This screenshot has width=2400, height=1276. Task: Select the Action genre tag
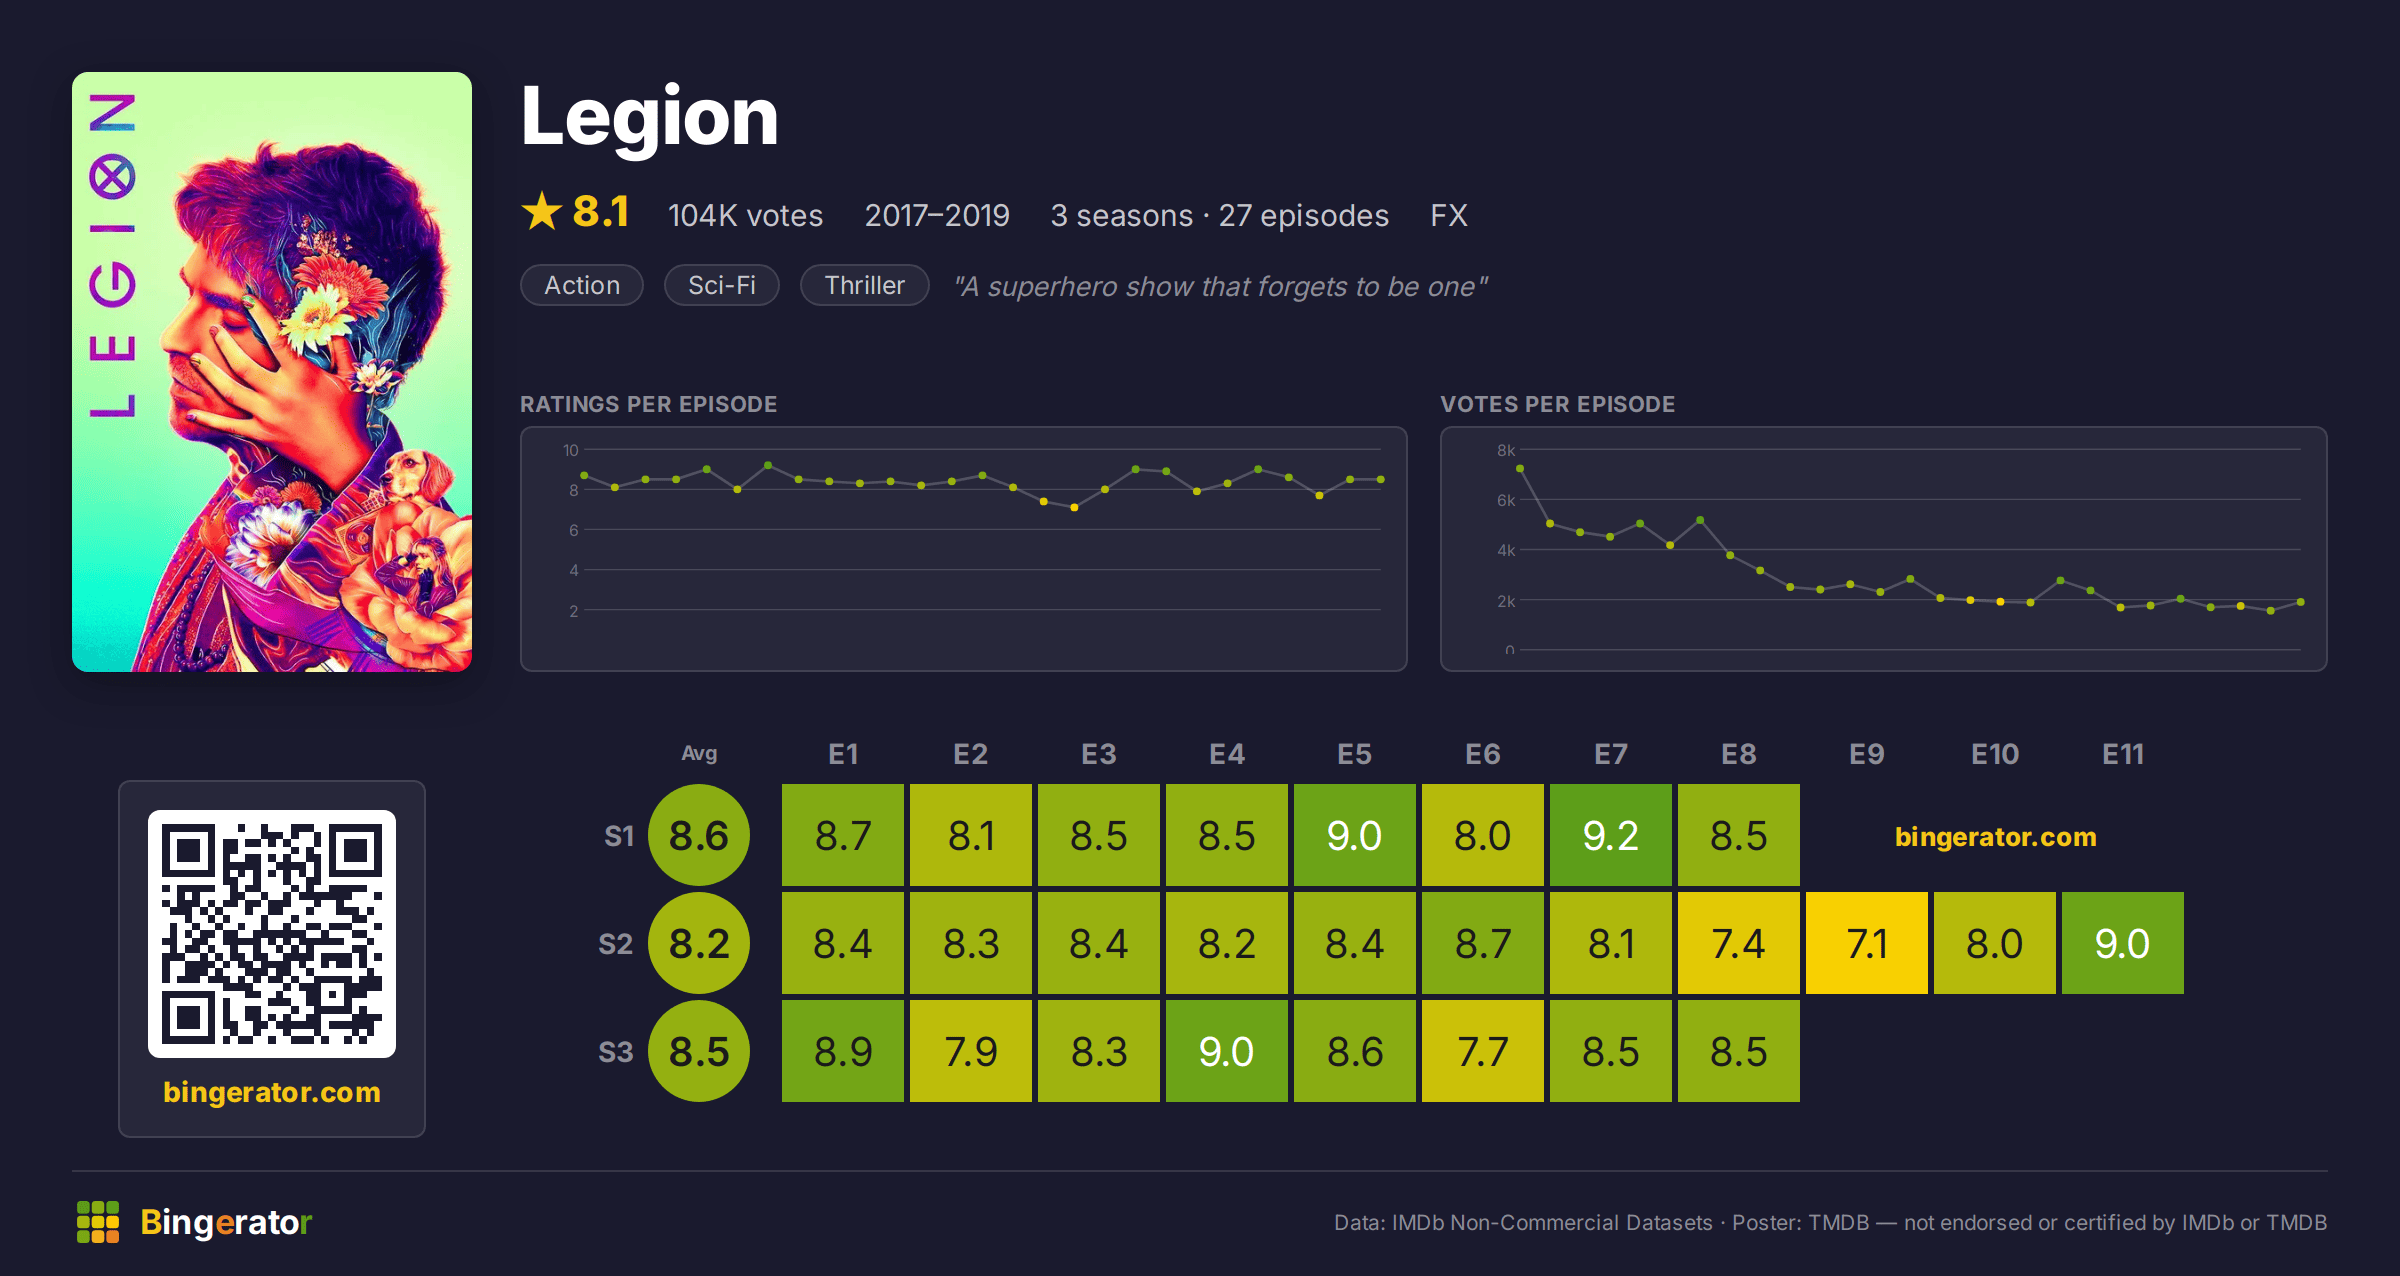pyautogui.click(x=582, y=285)
